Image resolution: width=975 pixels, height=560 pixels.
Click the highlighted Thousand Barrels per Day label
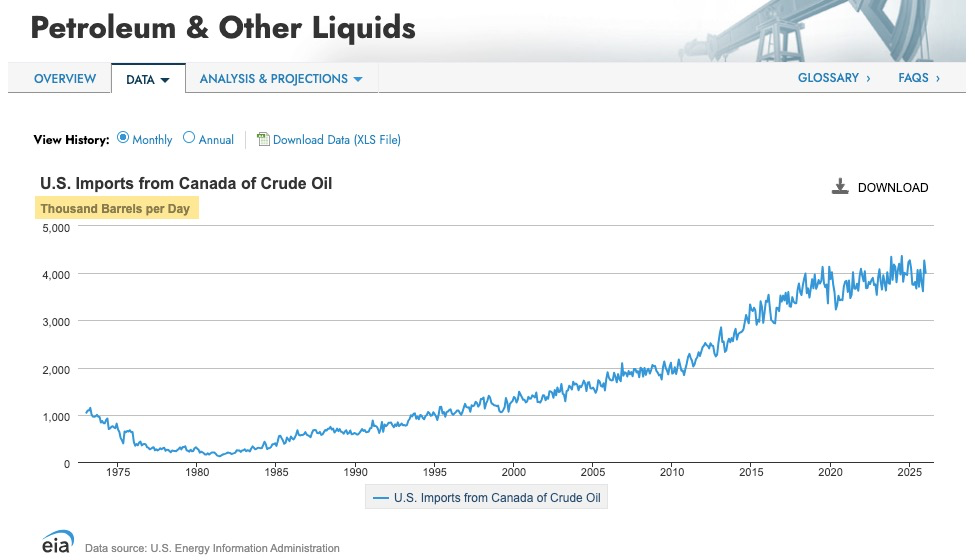(115, 209)
